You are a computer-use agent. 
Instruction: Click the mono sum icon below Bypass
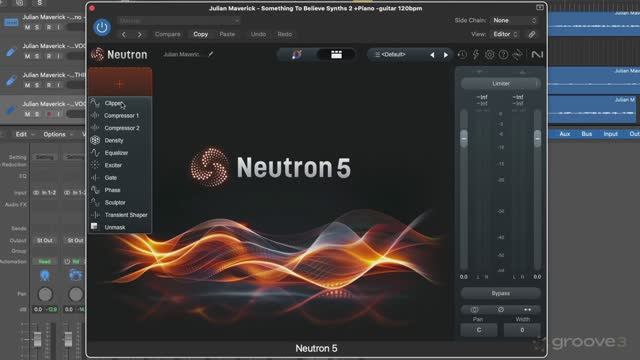click(x=474, y=309)
